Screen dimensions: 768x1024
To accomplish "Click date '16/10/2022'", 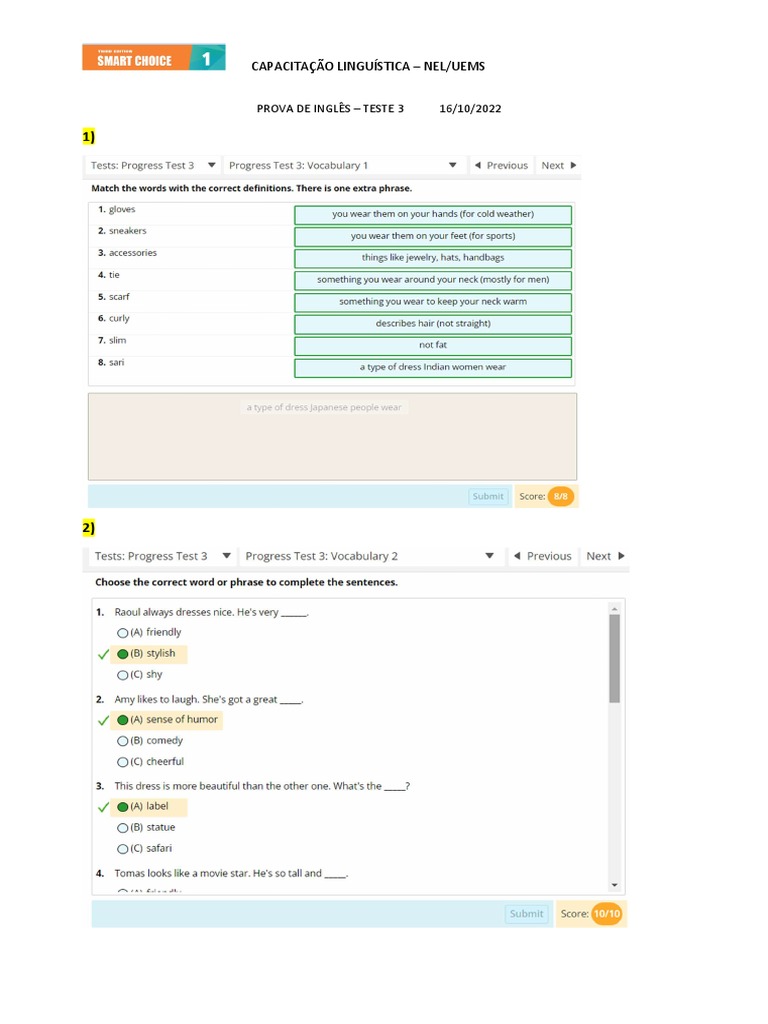I will [470, 109].
